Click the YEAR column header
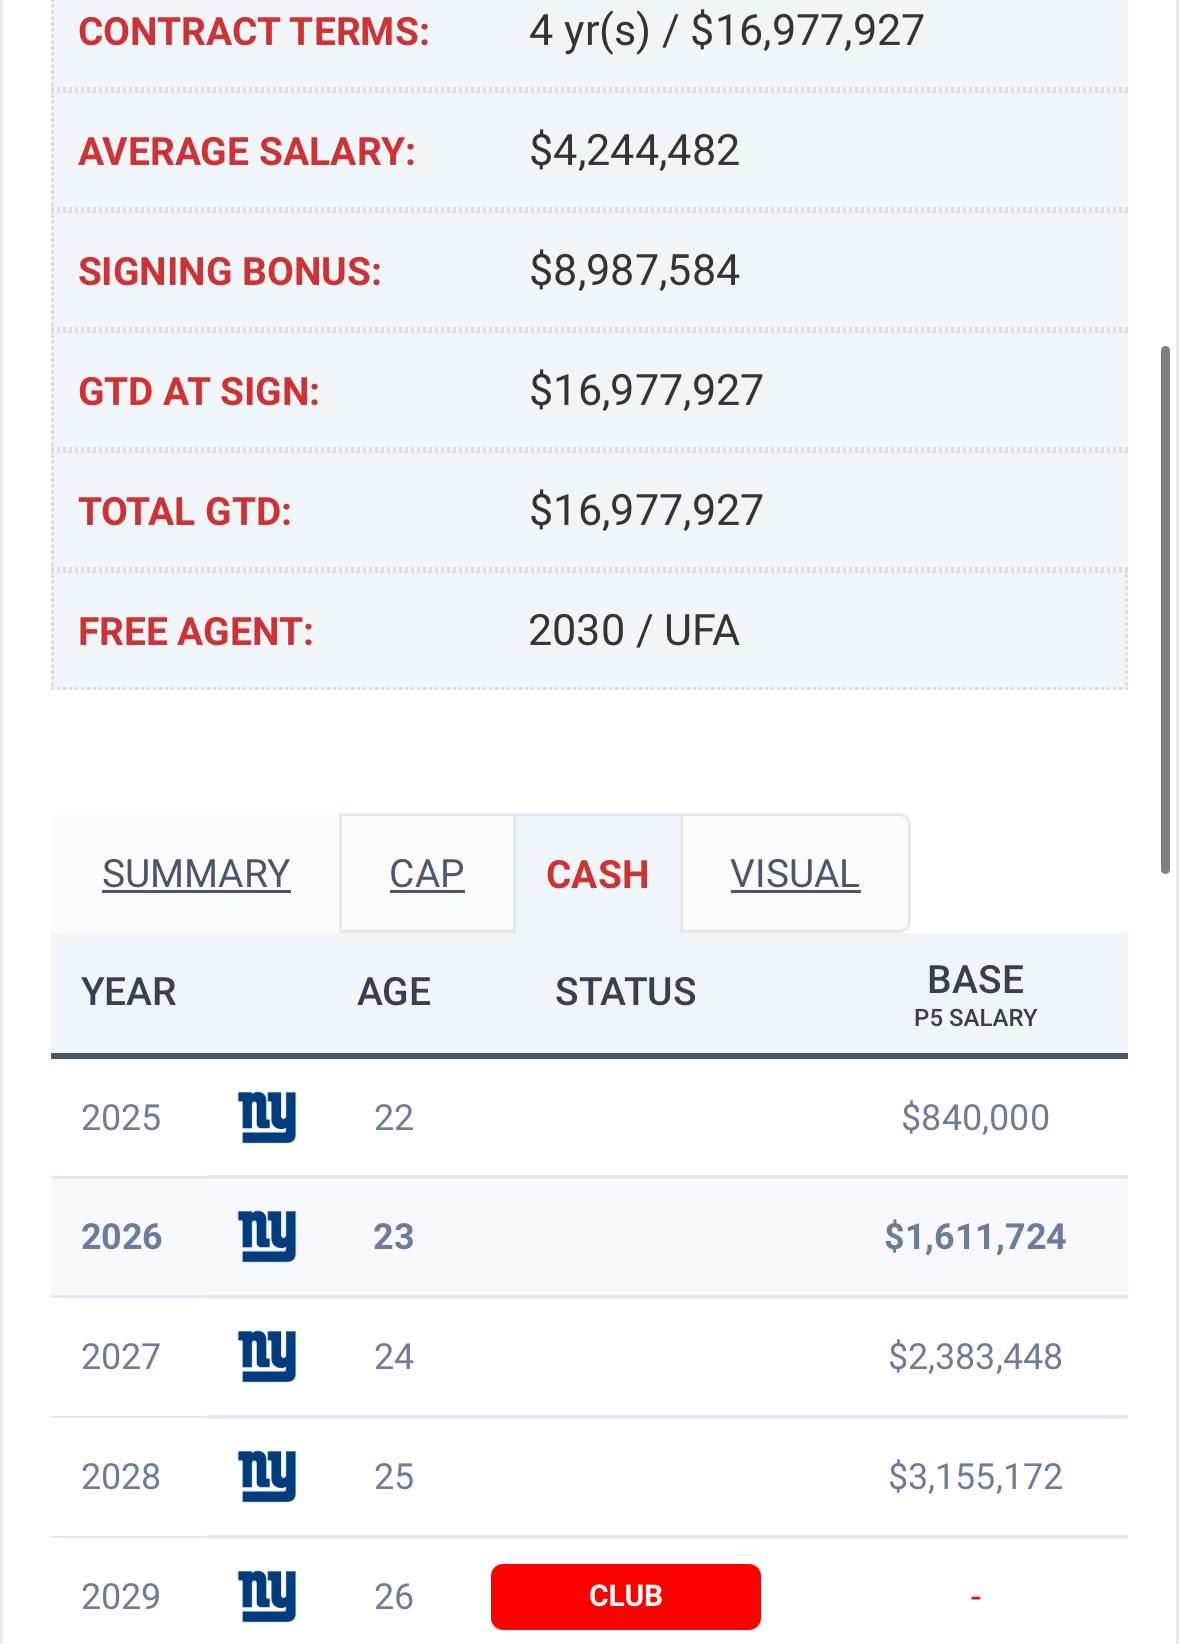 click(129, 992)
